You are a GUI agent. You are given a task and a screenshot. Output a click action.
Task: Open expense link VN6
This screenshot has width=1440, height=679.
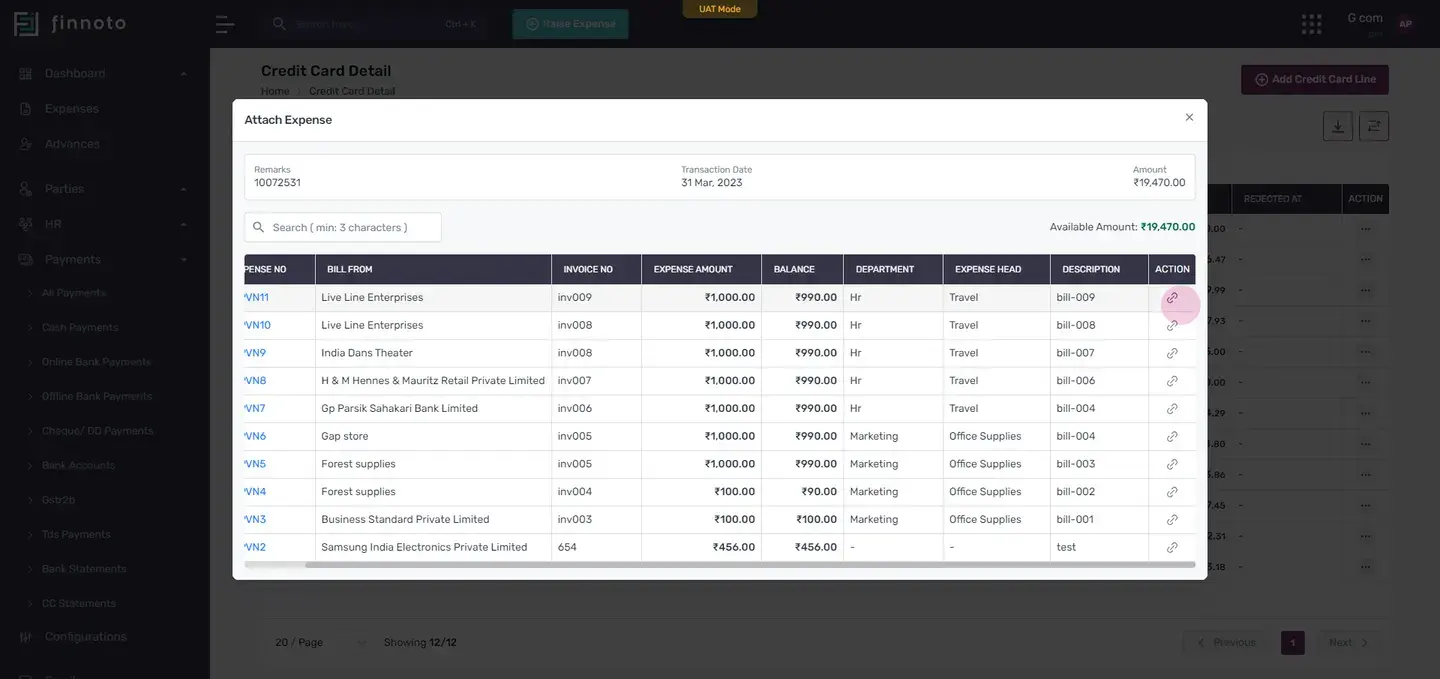click(255, 436)
